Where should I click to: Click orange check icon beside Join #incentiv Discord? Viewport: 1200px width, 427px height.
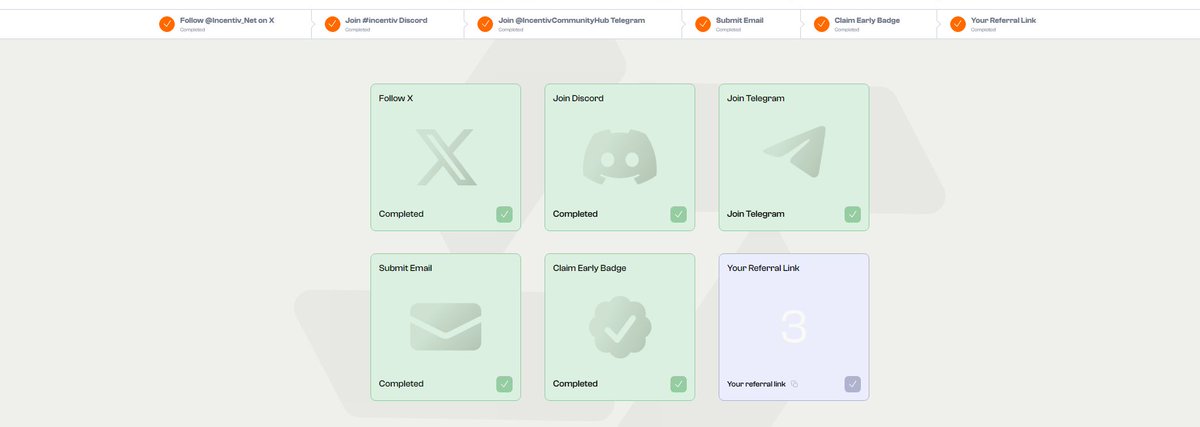click(332, 24)
